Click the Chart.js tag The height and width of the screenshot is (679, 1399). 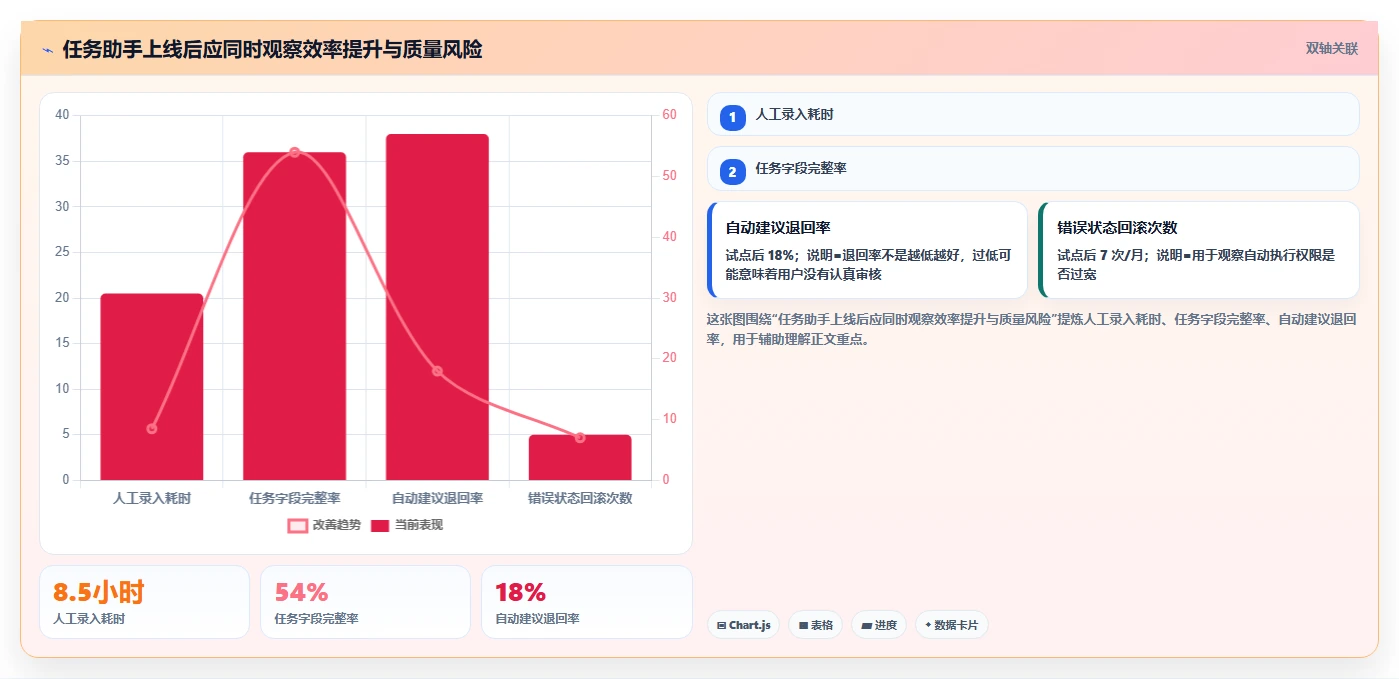(x=743, y=625)
